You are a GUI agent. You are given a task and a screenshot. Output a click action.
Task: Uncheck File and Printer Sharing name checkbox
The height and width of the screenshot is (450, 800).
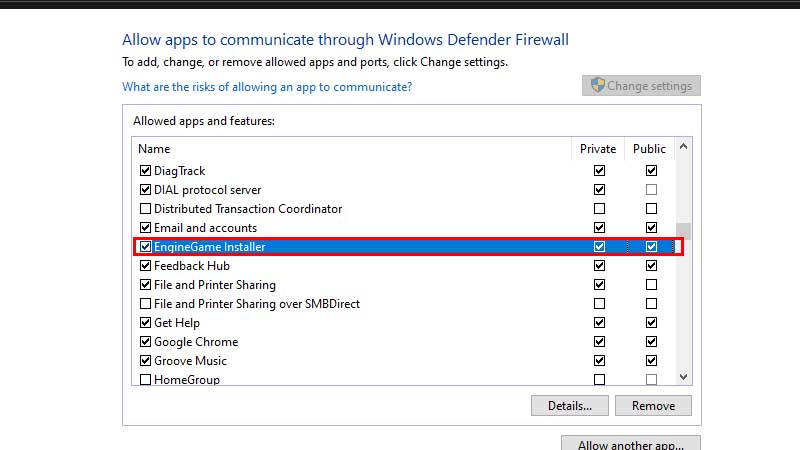click(x=145, y=285)
